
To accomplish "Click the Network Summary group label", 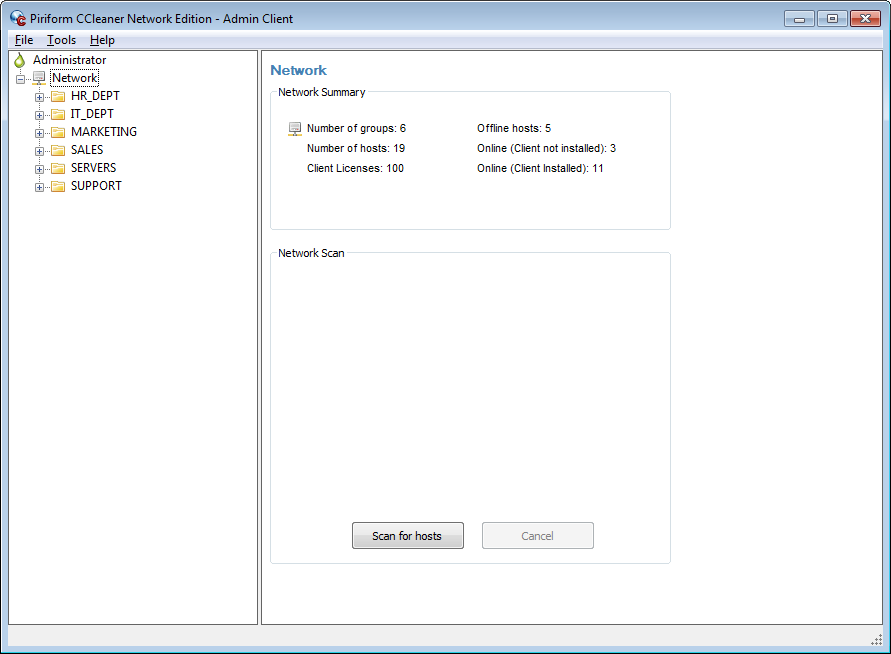I will click(322, 92).
